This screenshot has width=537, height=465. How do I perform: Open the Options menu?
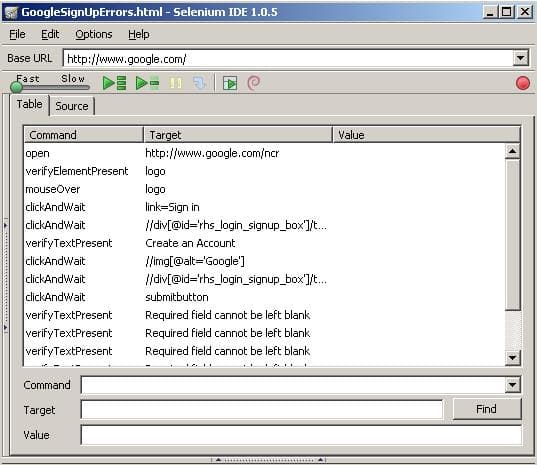click(93, 34)
